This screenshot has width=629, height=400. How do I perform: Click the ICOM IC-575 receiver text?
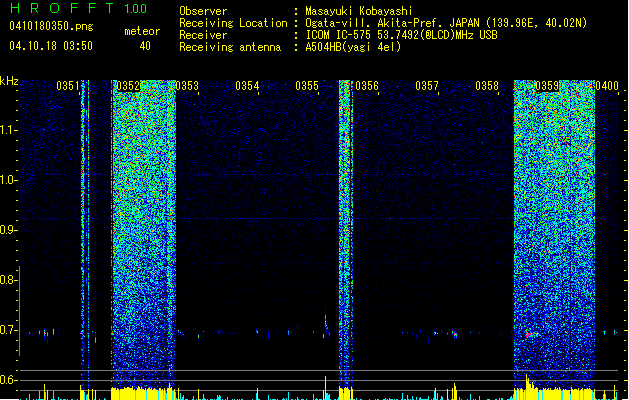pos(401,35)
